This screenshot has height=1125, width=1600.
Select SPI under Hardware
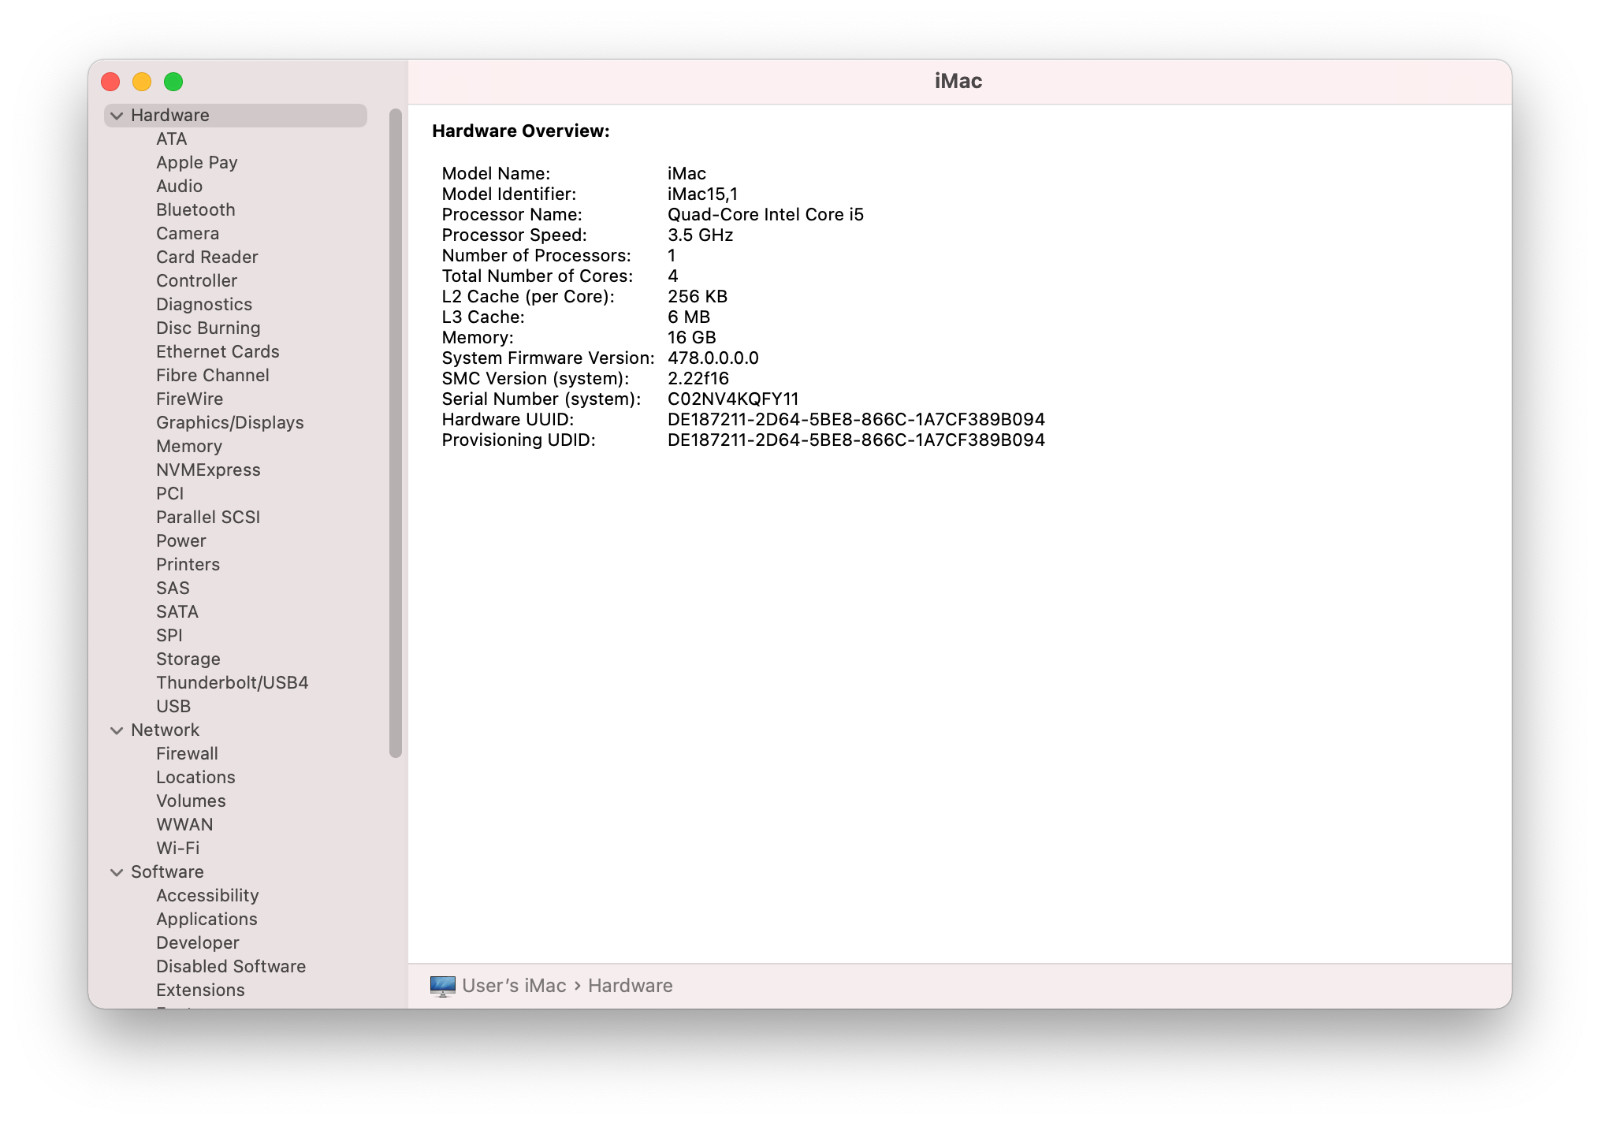[x=169, y=636]
